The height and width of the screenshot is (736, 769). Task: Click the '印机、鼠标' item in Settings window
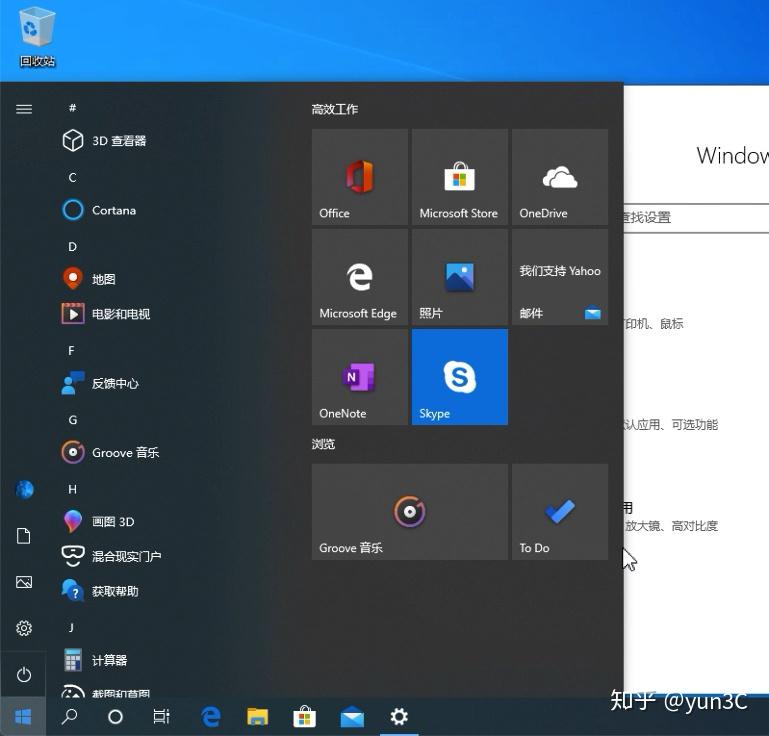(x=654, y=324)
